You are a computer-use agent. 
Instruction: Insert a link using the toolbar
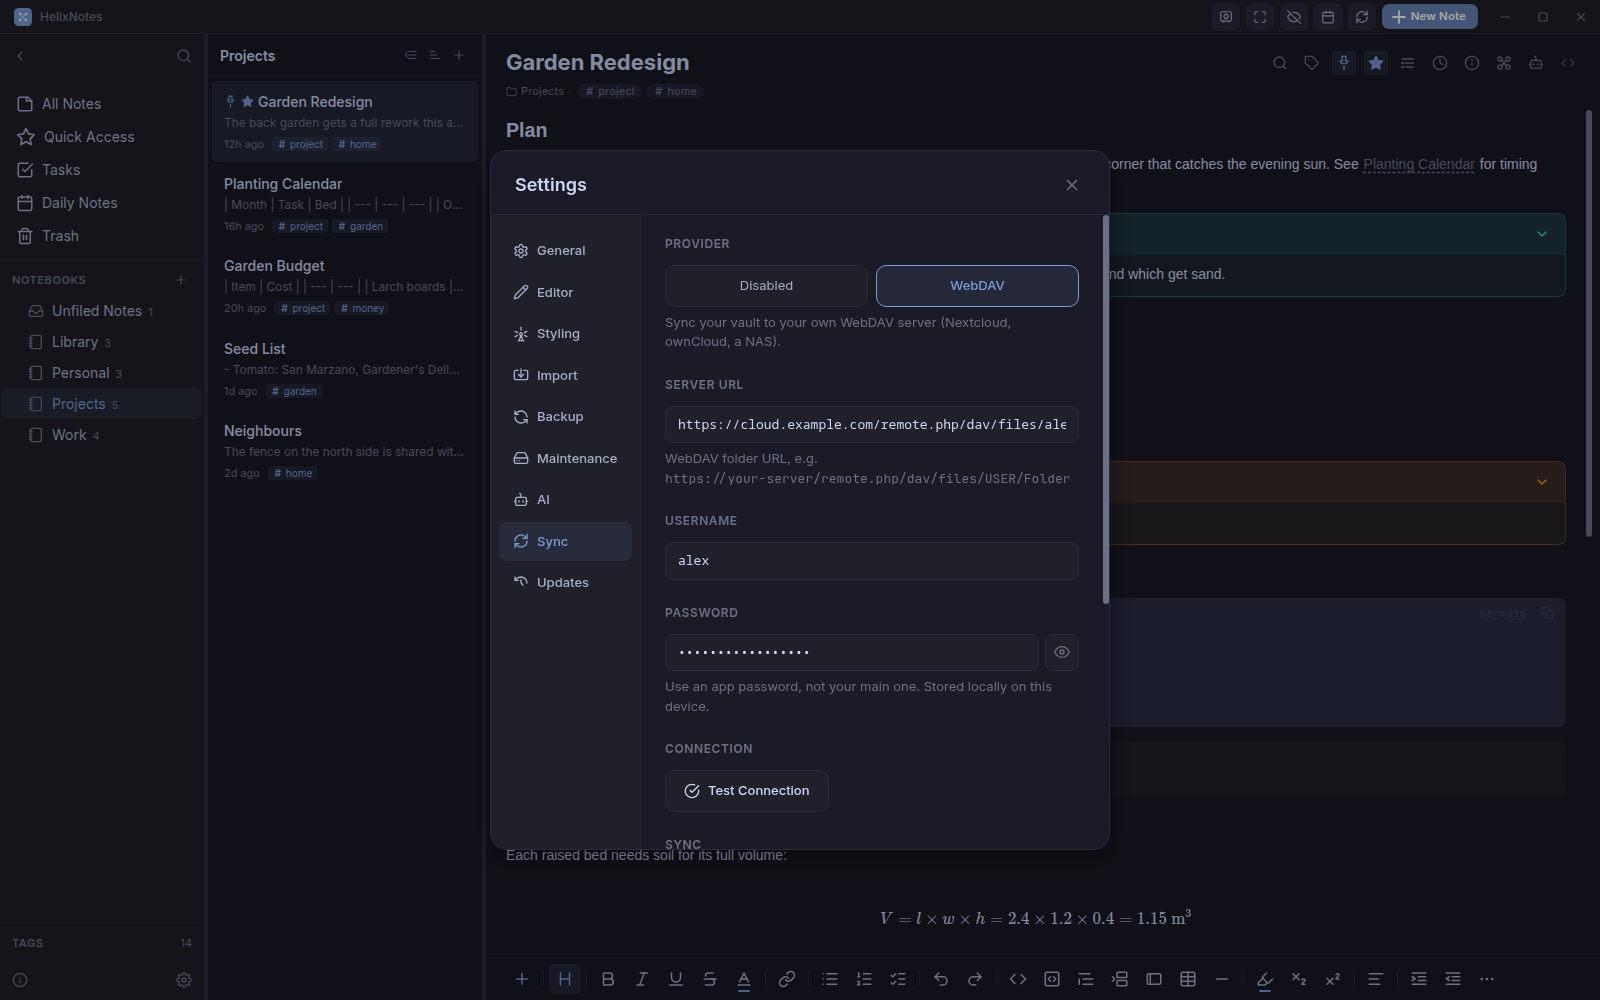click(787, 979)
